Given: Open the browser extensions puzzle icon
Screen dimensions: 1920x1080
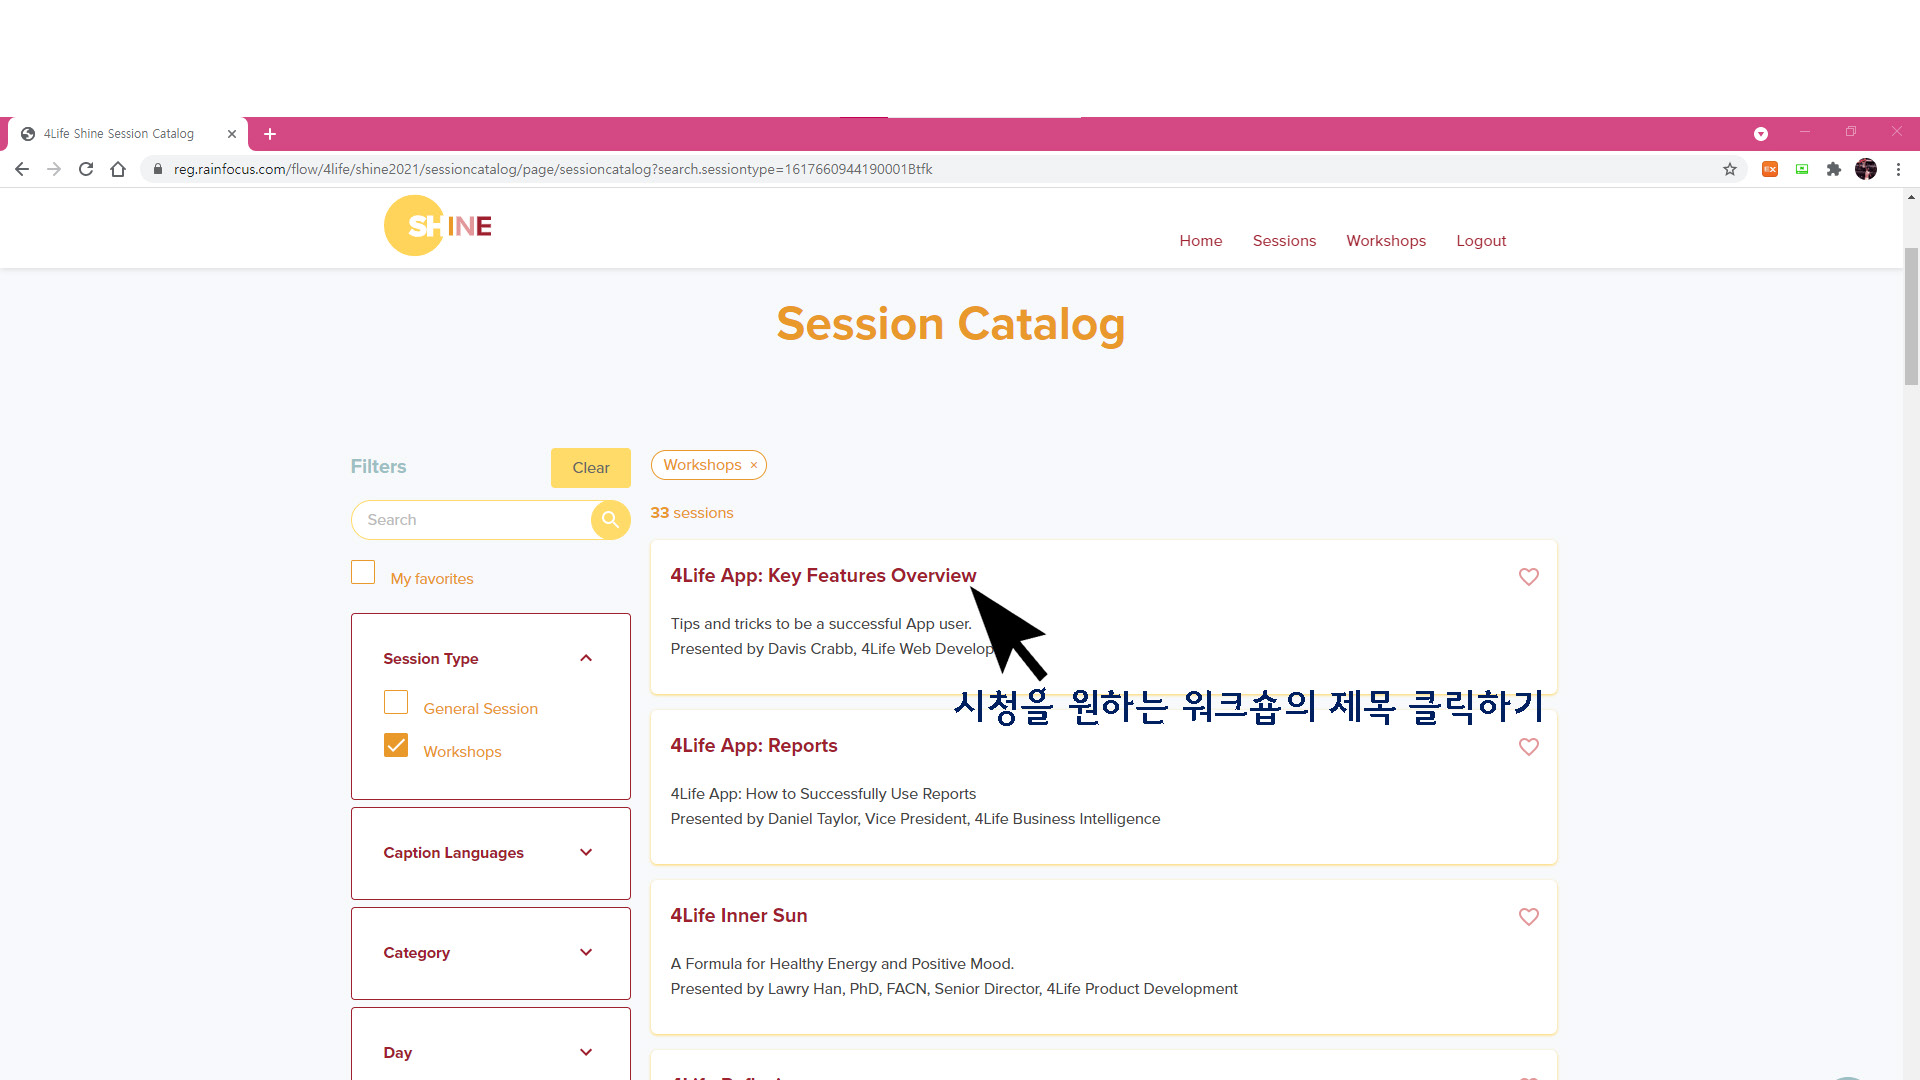Looking at the screenshot, I should (x=1834, y=169).
